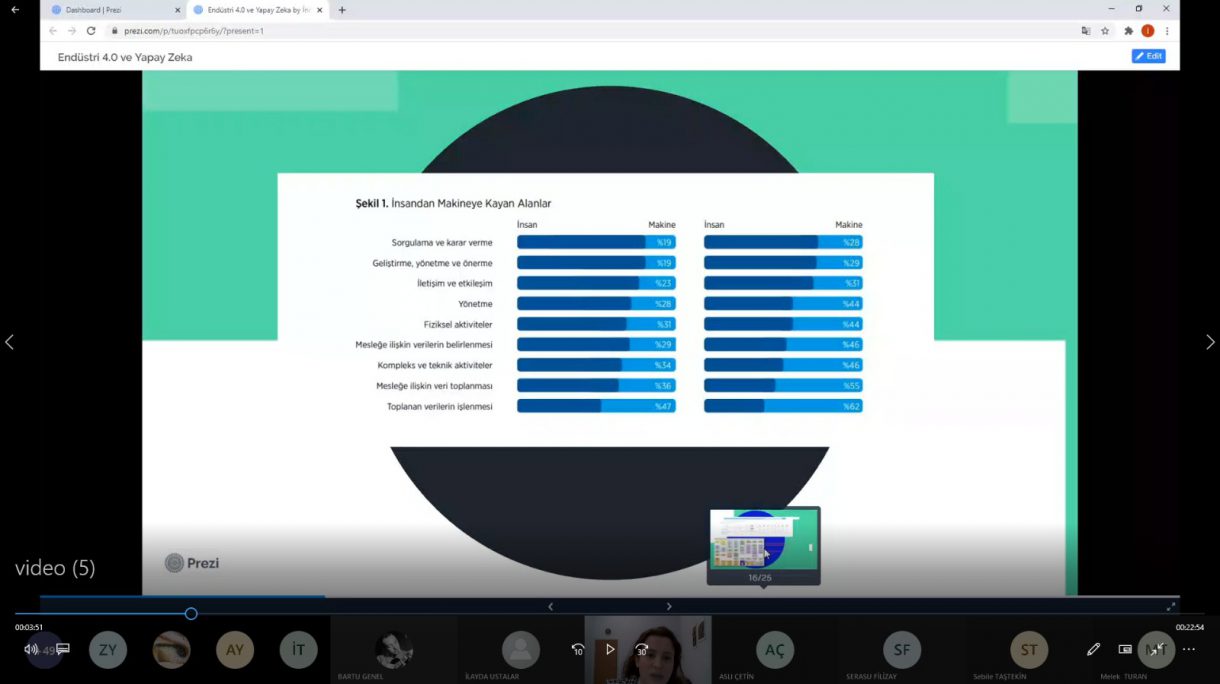Click 'İletişim ve etkileşim' row label
This screenshot has width=1220, height=684.
455,284
